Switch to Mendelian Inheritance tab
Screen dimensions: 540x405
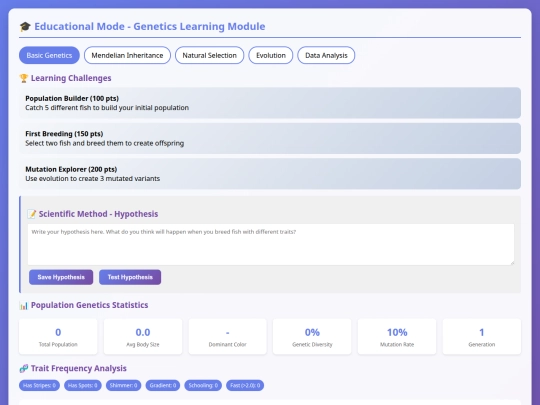pyautogui.click(x=127, y=55)
